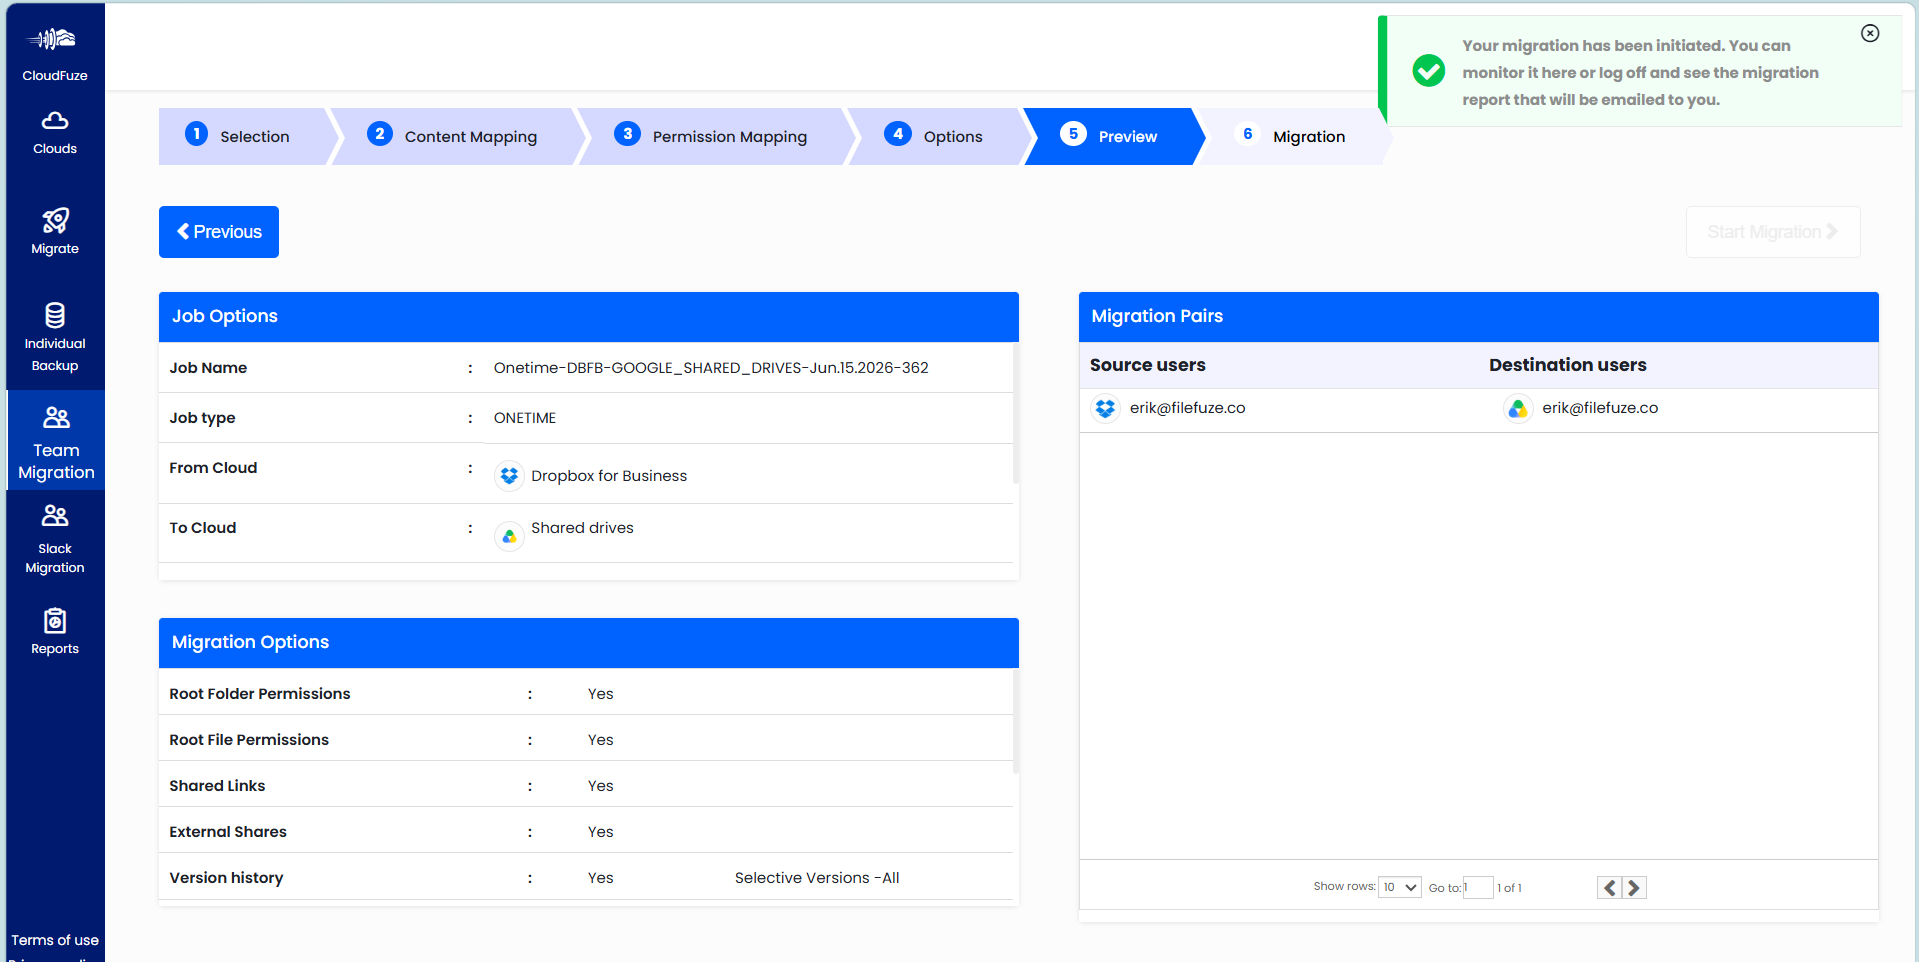Click Root Folder Permissions label
The height and width of the screenshot is (962, 1919).
[x=260, y=694]
